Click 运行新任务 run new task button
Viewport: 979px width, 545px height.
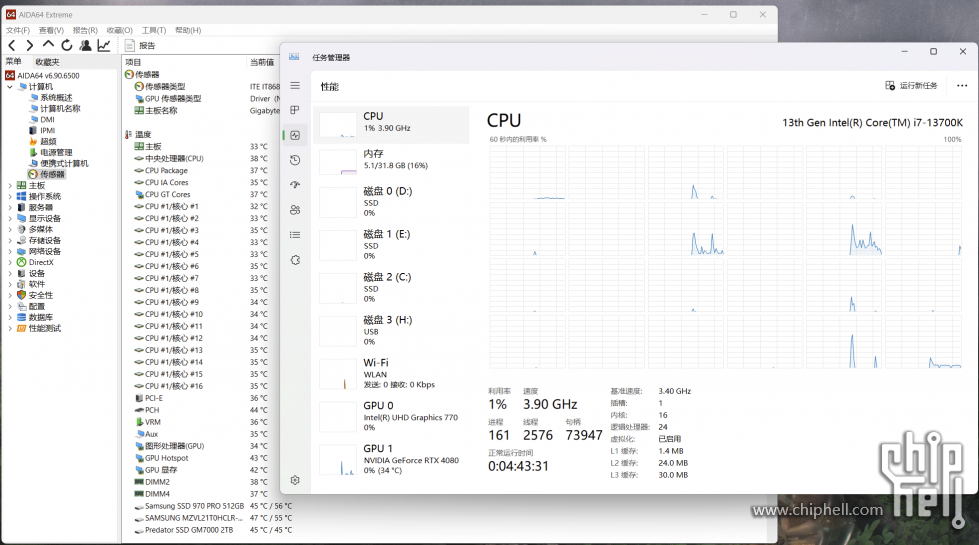point(911,86)
